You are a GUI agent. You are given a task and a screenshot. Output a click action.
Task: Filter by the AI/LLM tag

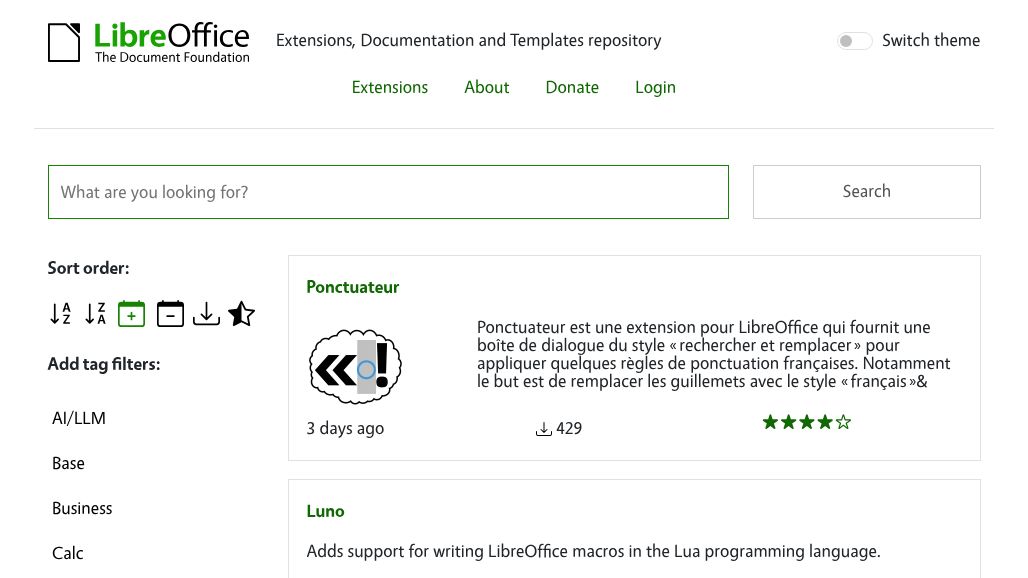coord(79,418)
